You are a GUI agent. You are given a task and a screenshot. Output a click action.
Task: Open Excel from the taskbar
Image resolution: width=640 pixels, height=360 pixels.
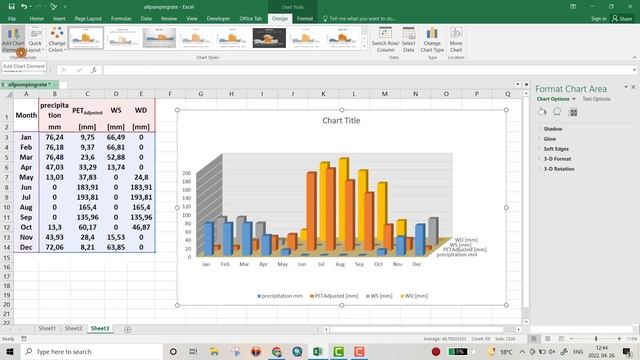318,351
